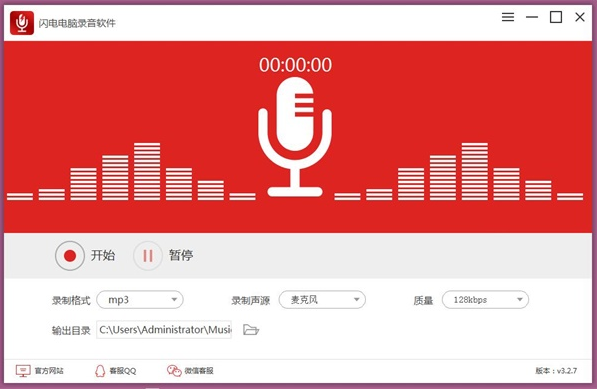Open the 客服QQ link
The height and width of the screenshot is (390, 597).
point(123,371)
